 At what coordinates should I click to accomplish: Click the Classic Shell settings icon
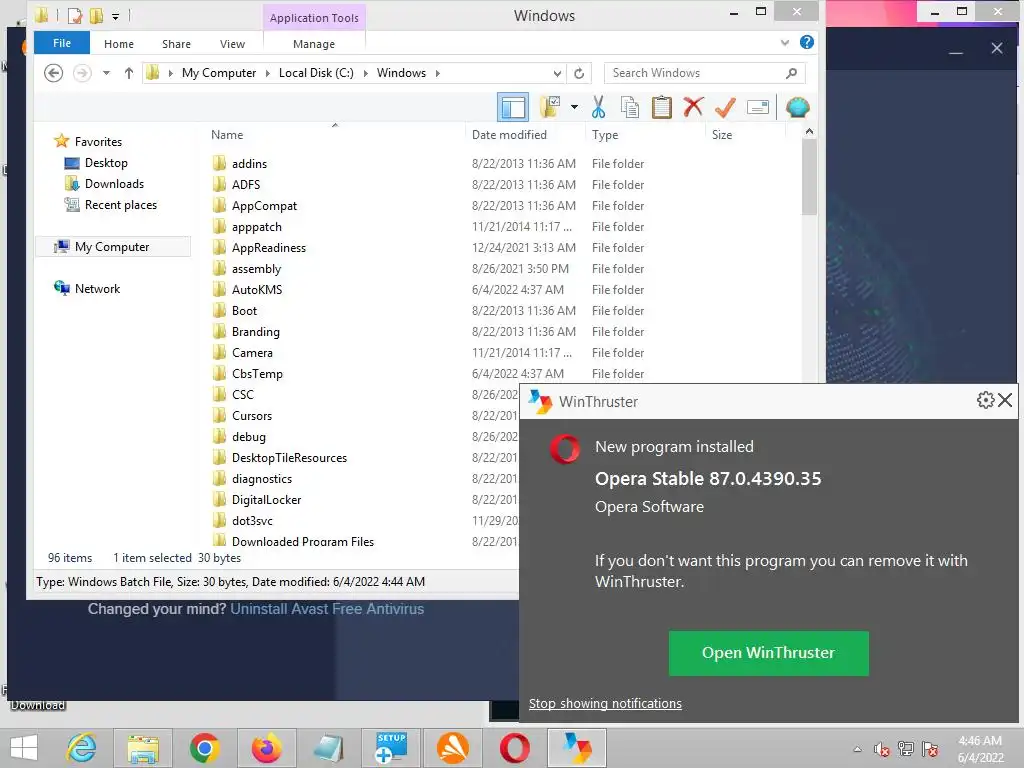797,107
